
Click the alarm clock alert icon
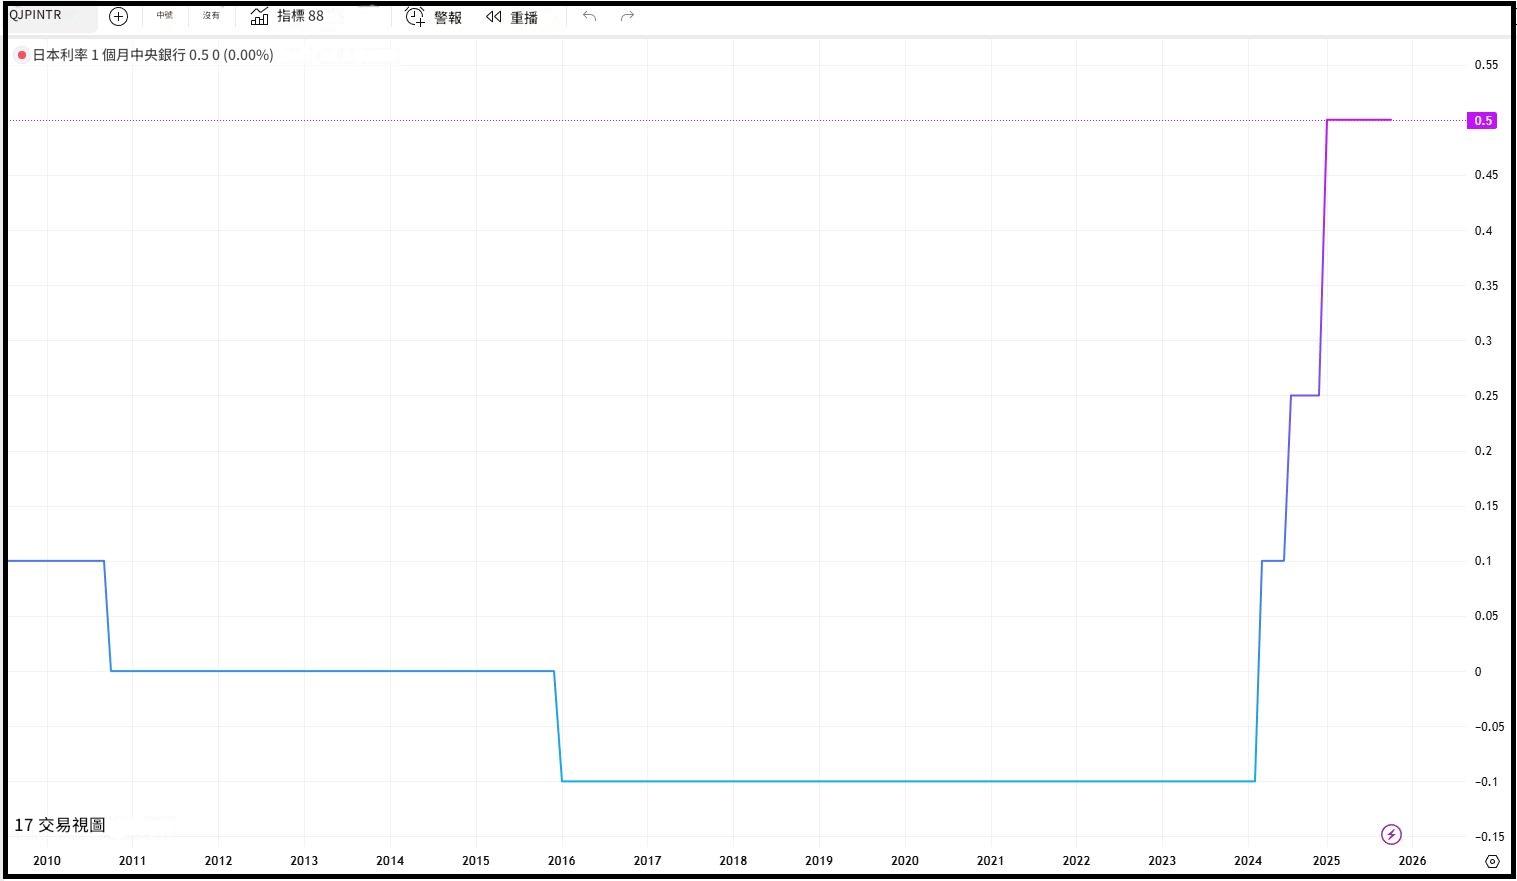(415, 17)
